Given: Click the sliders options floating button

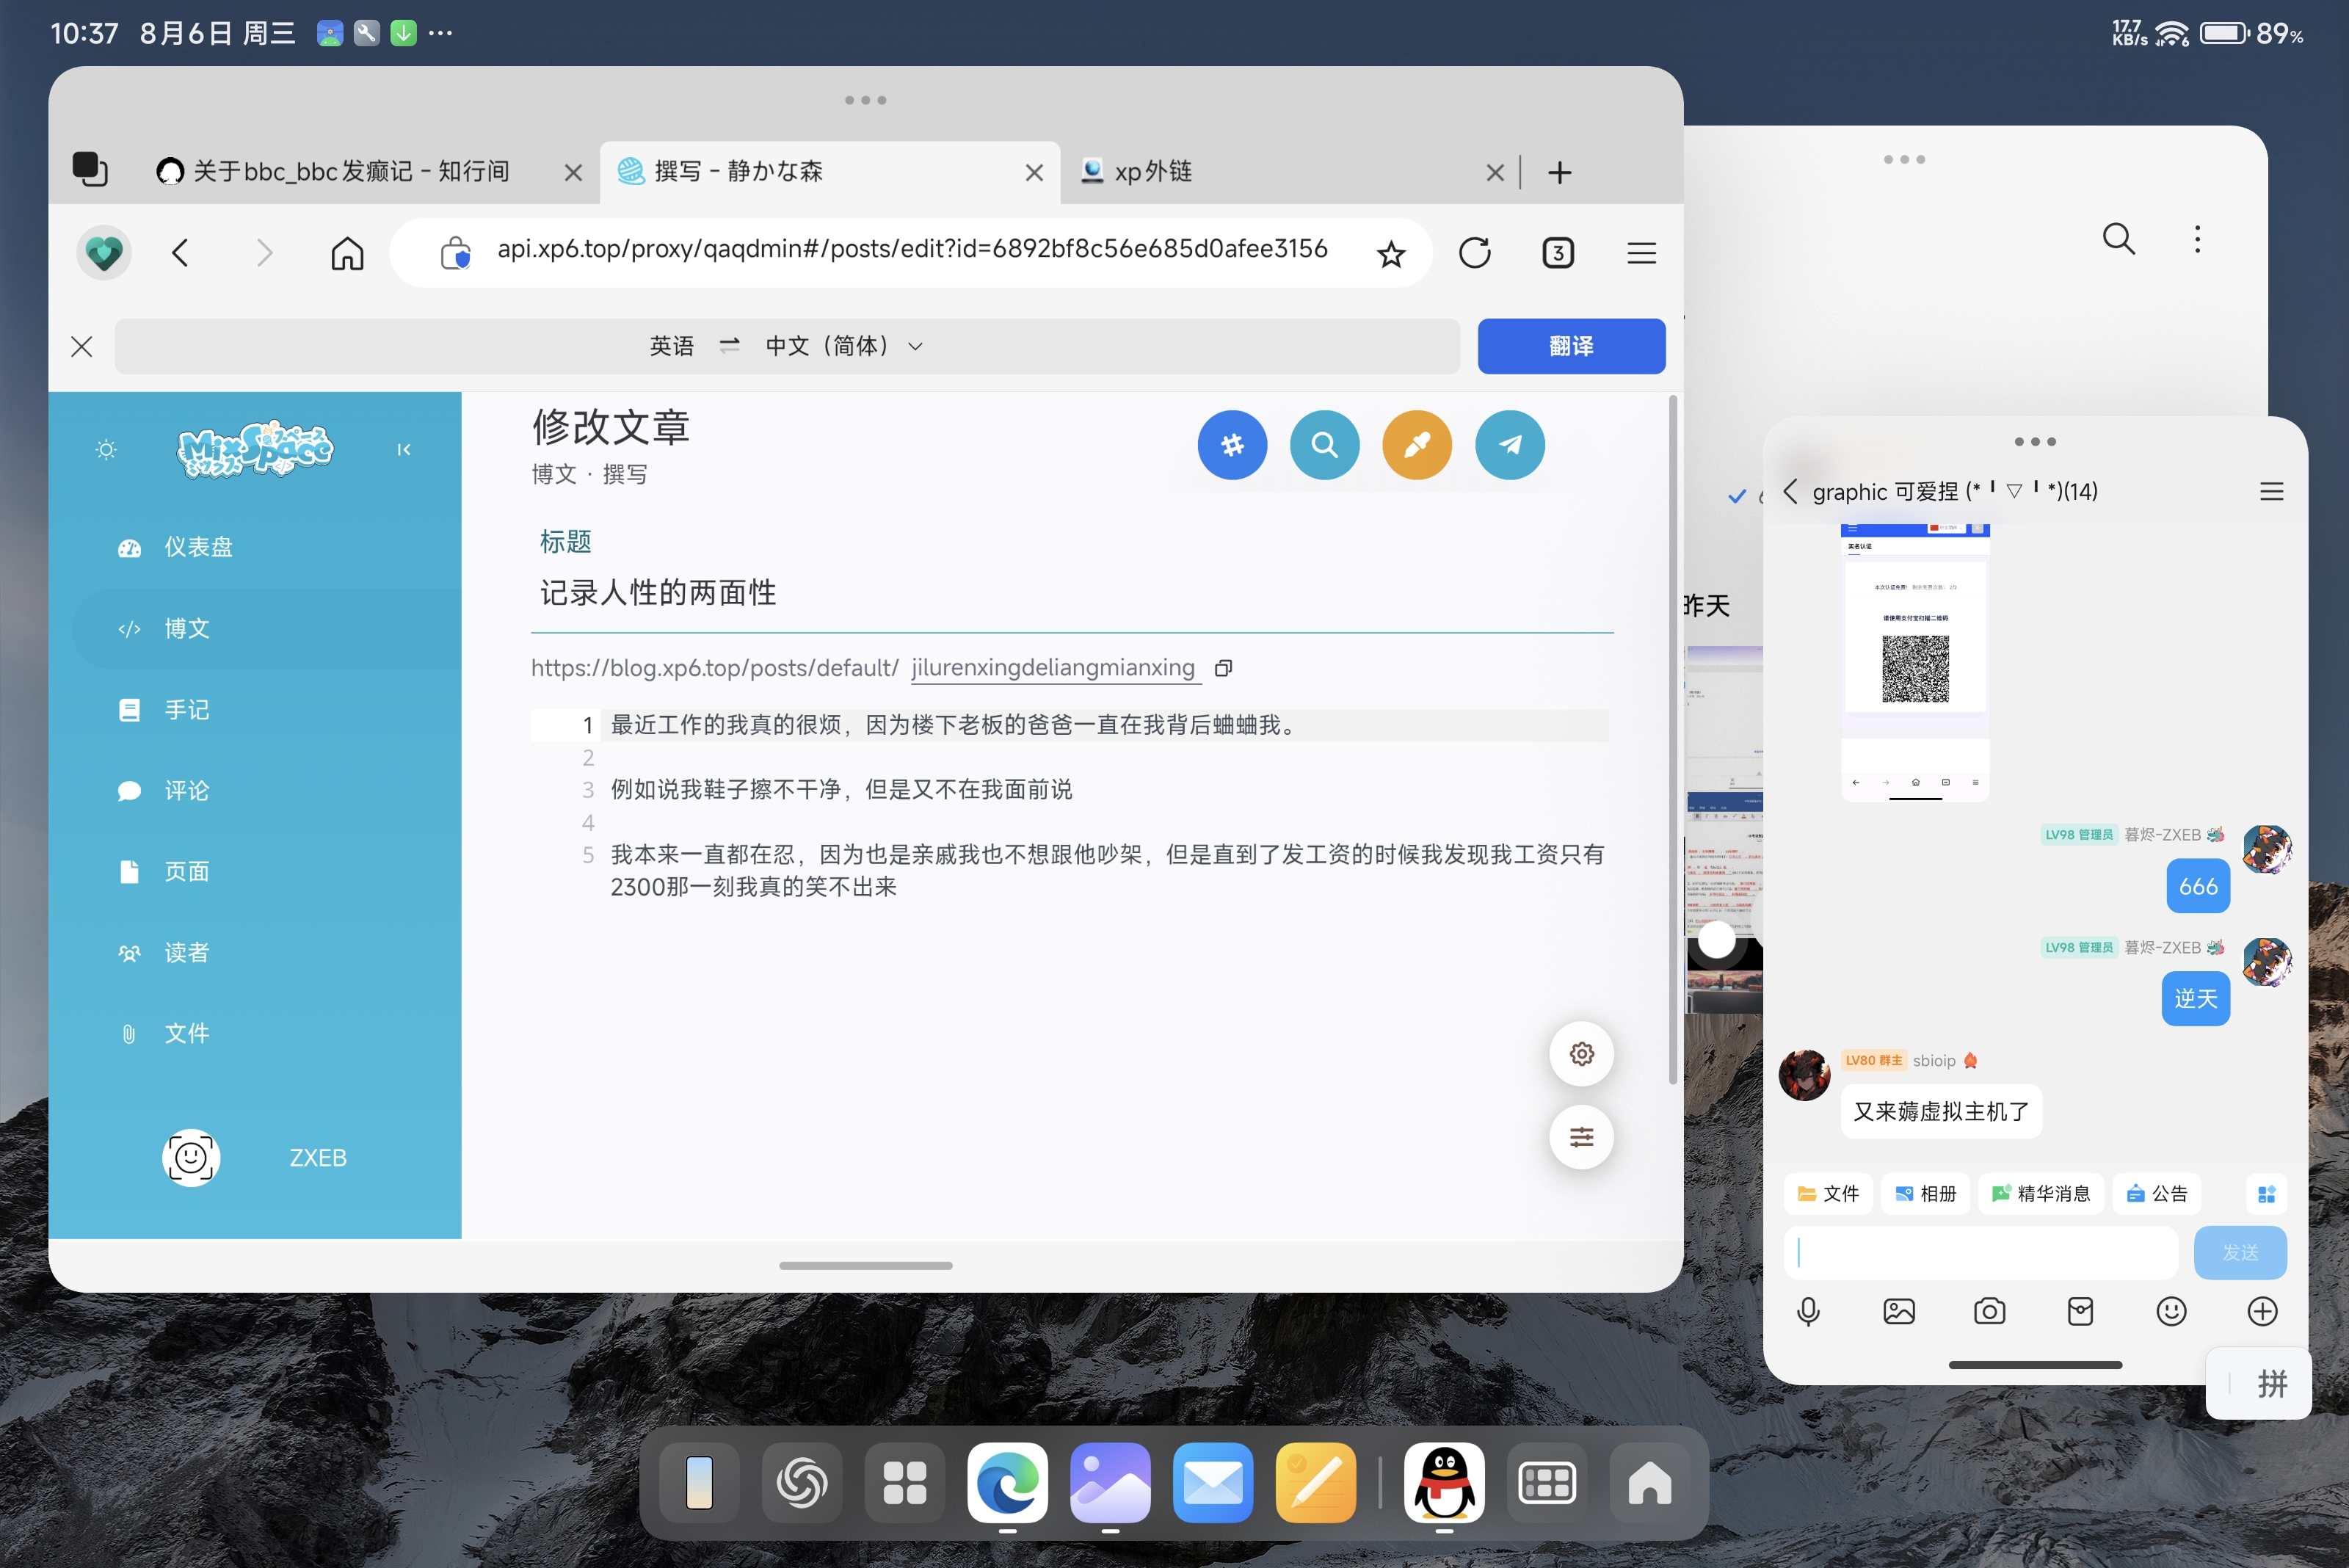Looking at the screenshot, I should 1581,1137.
